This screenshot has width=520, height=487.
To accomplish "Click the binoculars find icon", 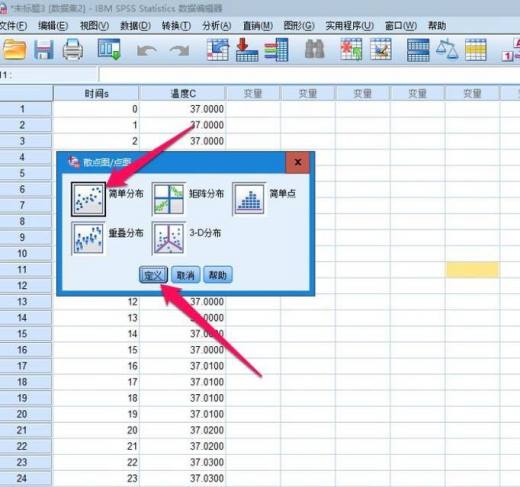I will point(314,49).
